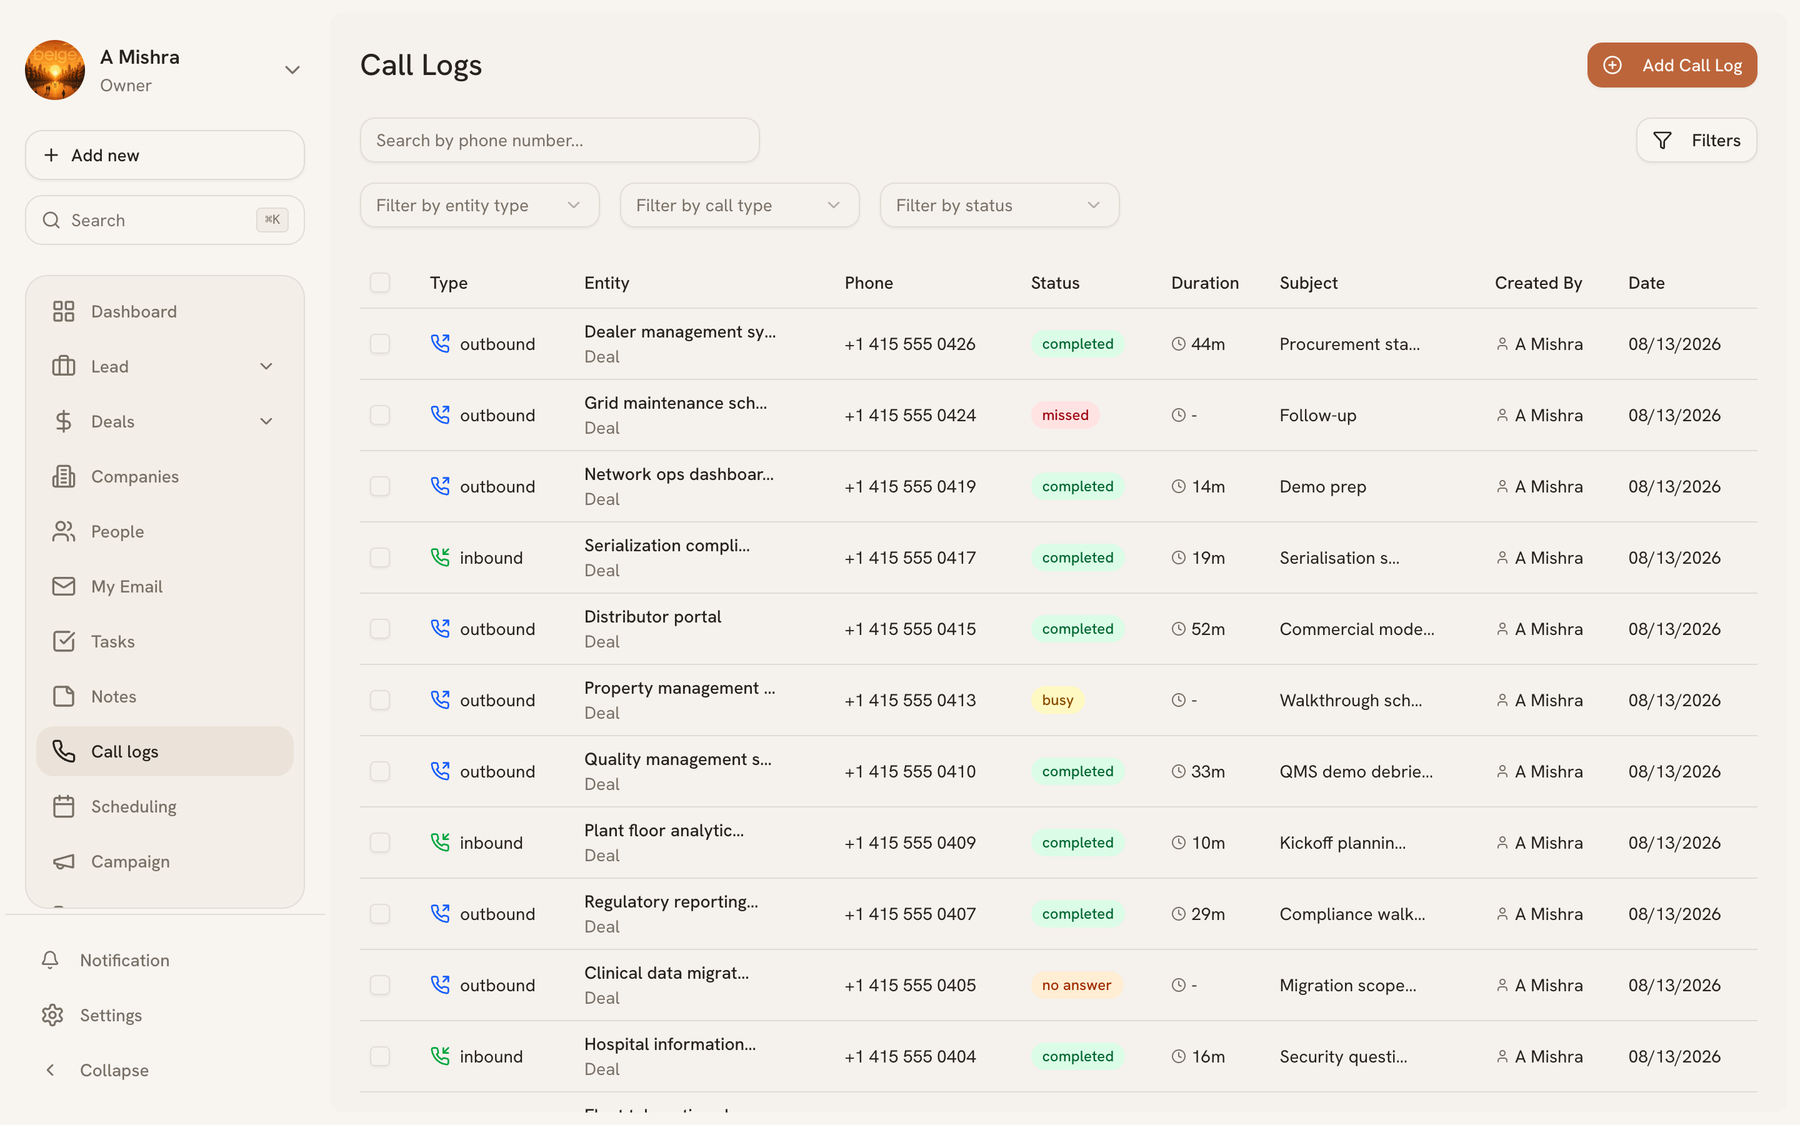Go to the Dashboard page
This screenshot has width=1800, height=1125.
click(165, 312)
